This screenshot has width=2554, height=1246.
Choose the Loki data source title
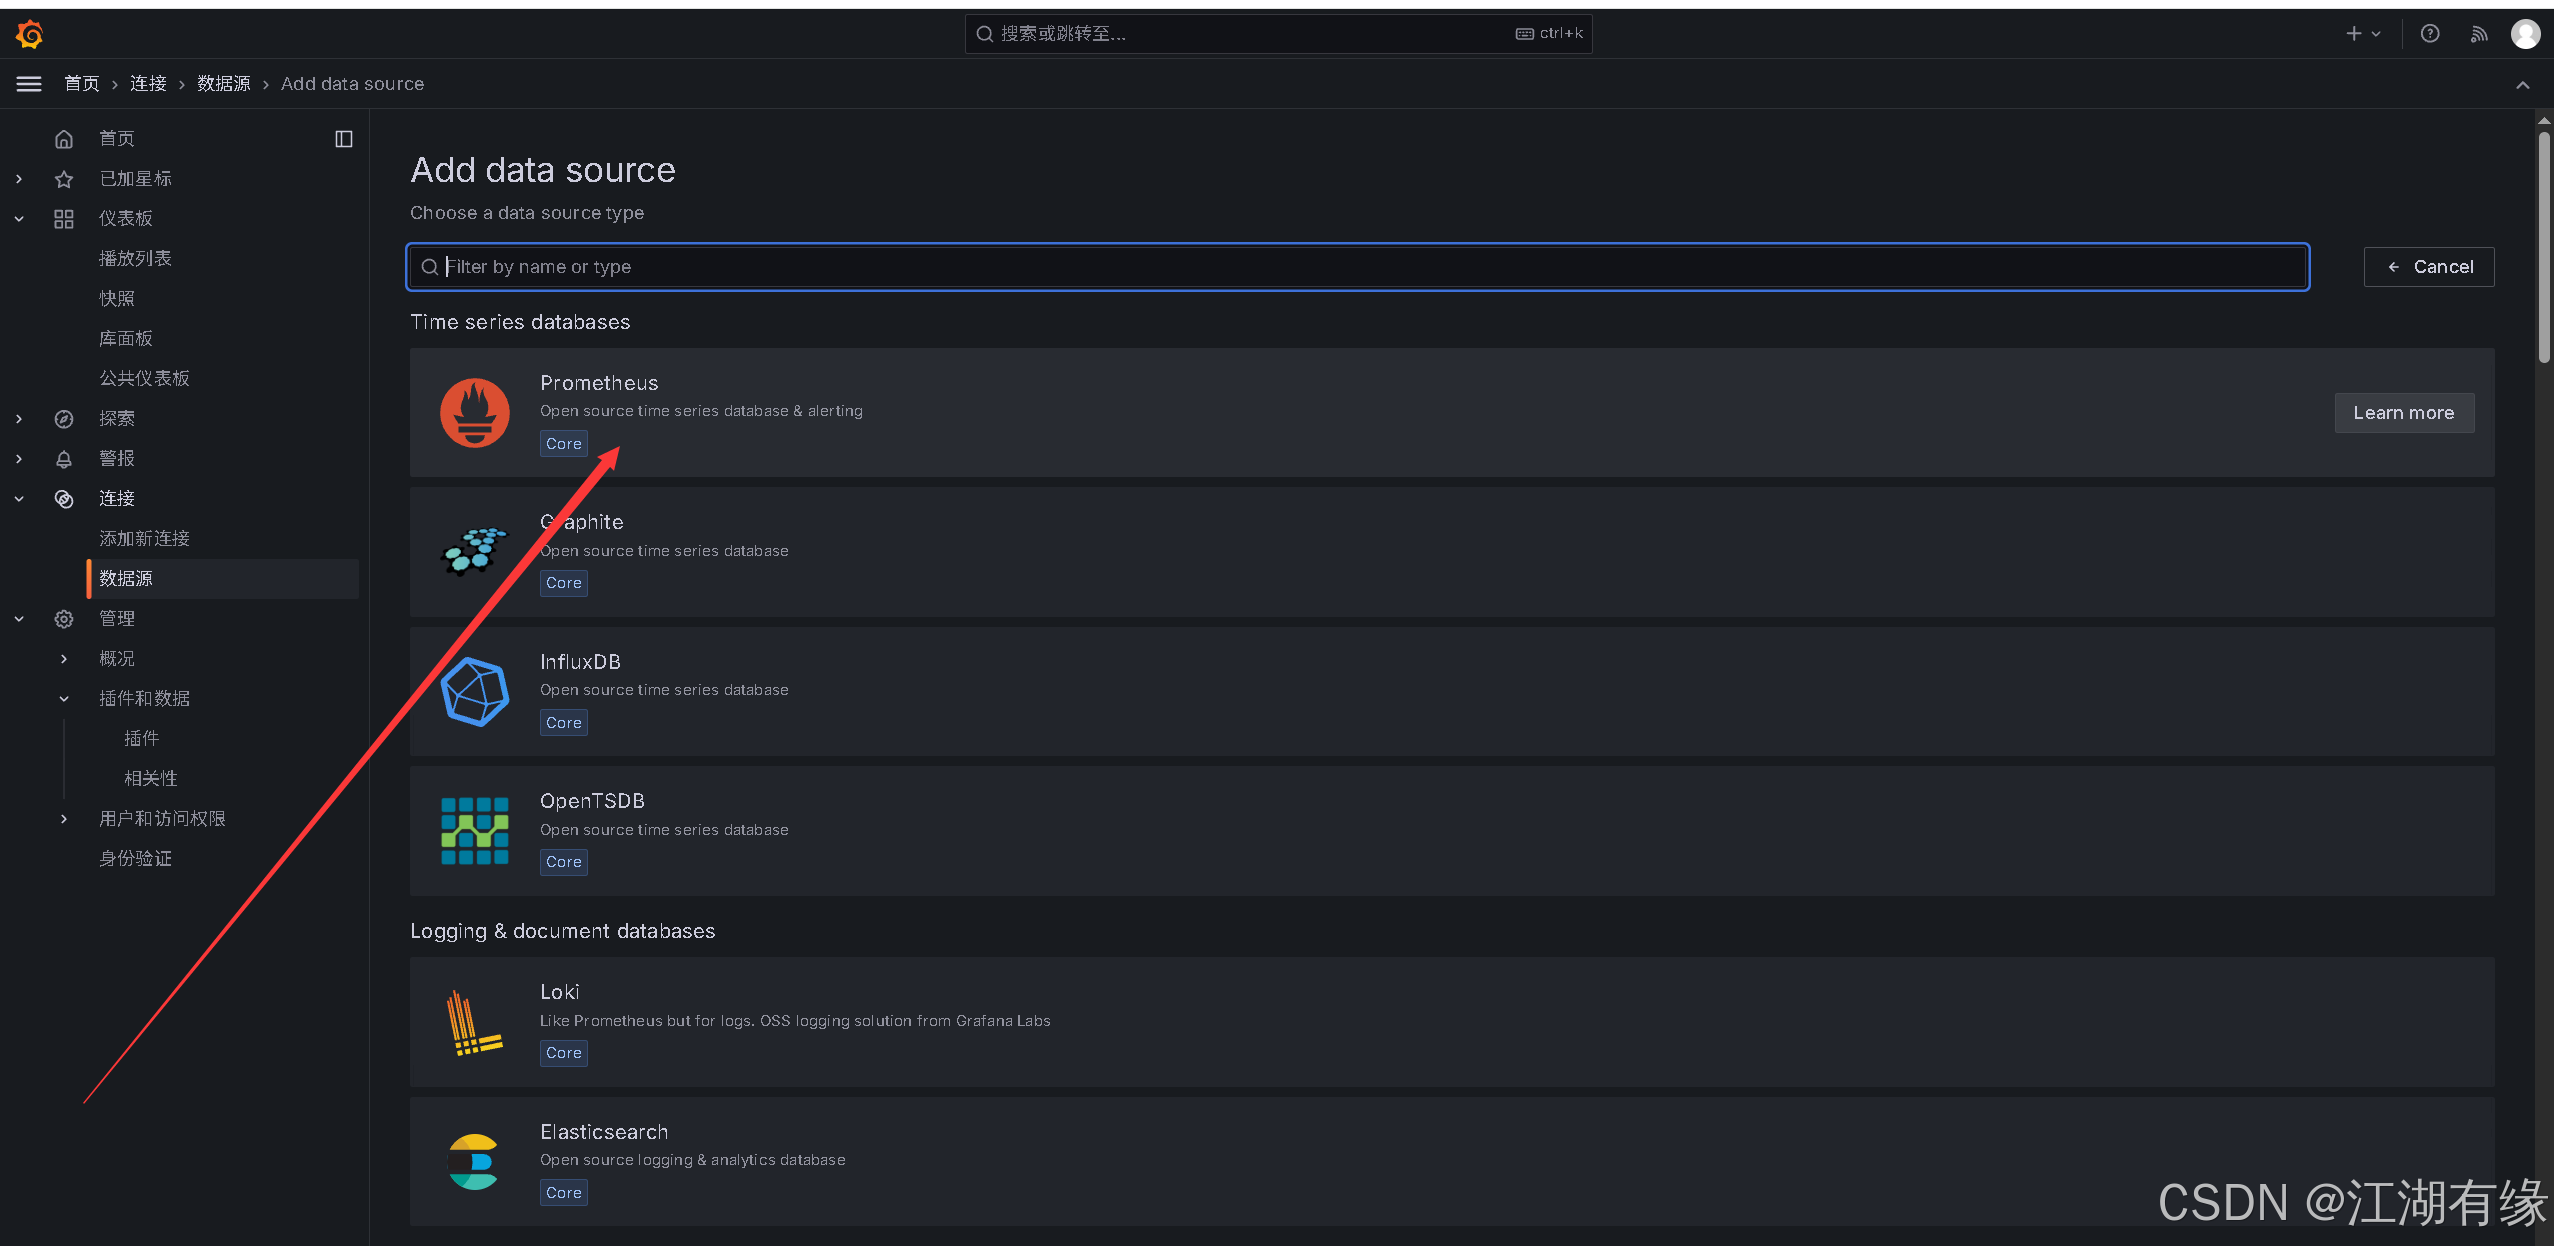[x=559, y=992]
